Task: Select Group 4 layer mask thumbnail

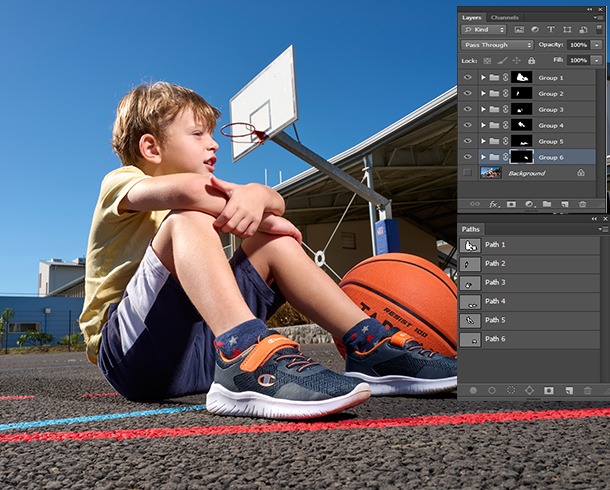Action: [x=521, y=125]
